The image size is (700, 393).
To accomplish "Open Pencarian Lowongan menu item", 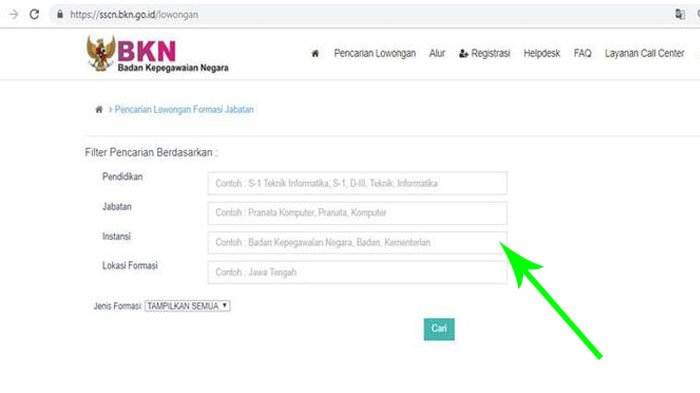I will tap(375, 54).
